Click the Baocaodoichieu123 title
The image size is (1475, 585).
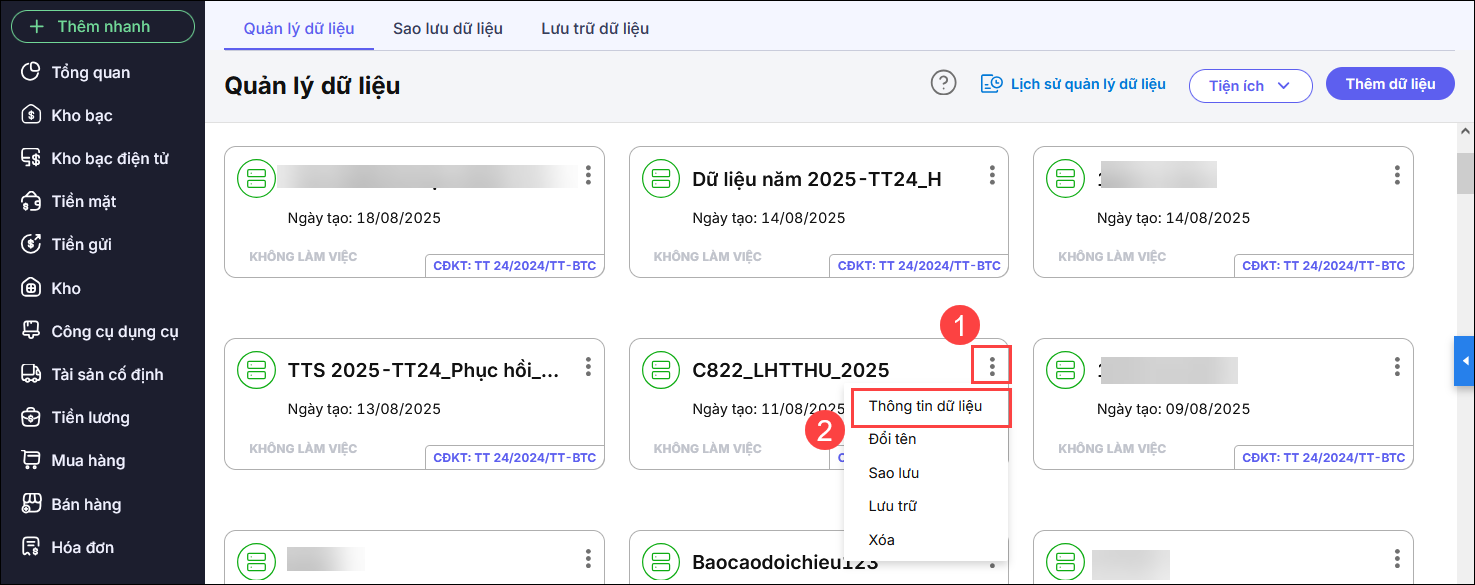[785, 563]
